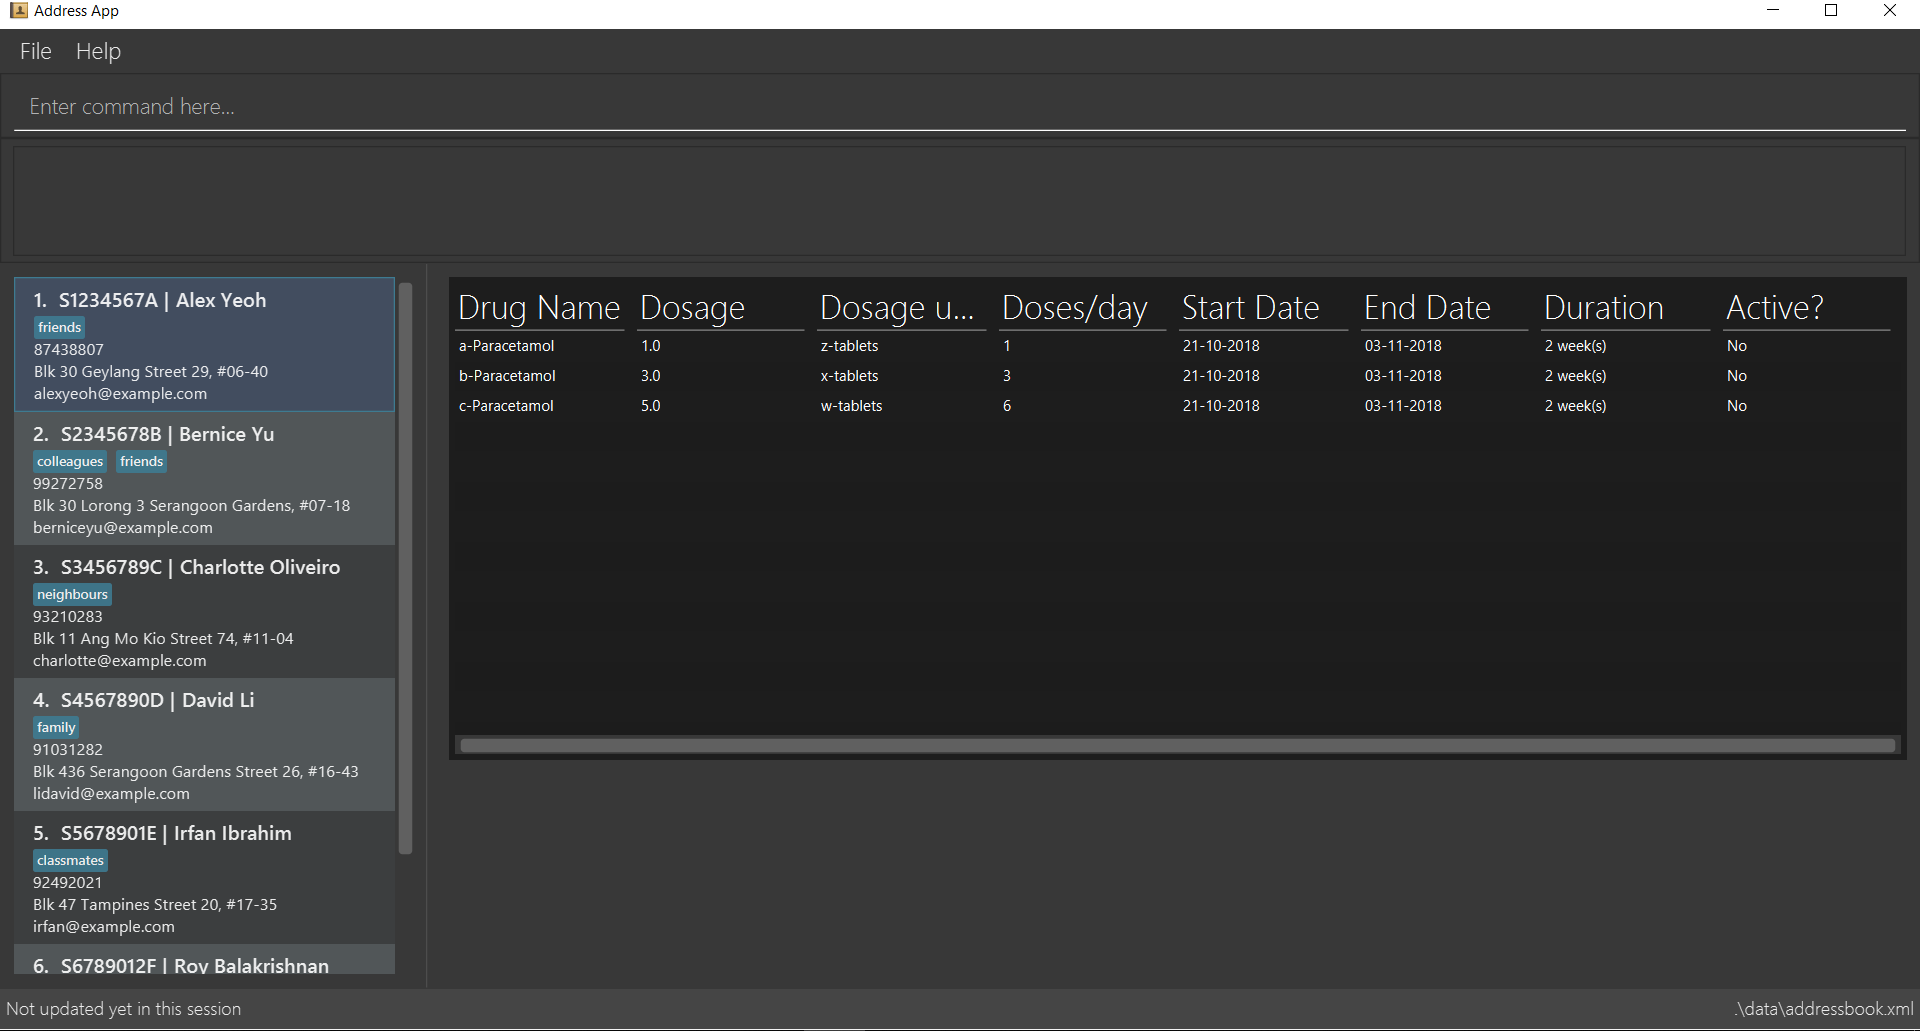Select patient Charlotte Oliveiro card
The image size is (1920, 1031).
point(205,611)
